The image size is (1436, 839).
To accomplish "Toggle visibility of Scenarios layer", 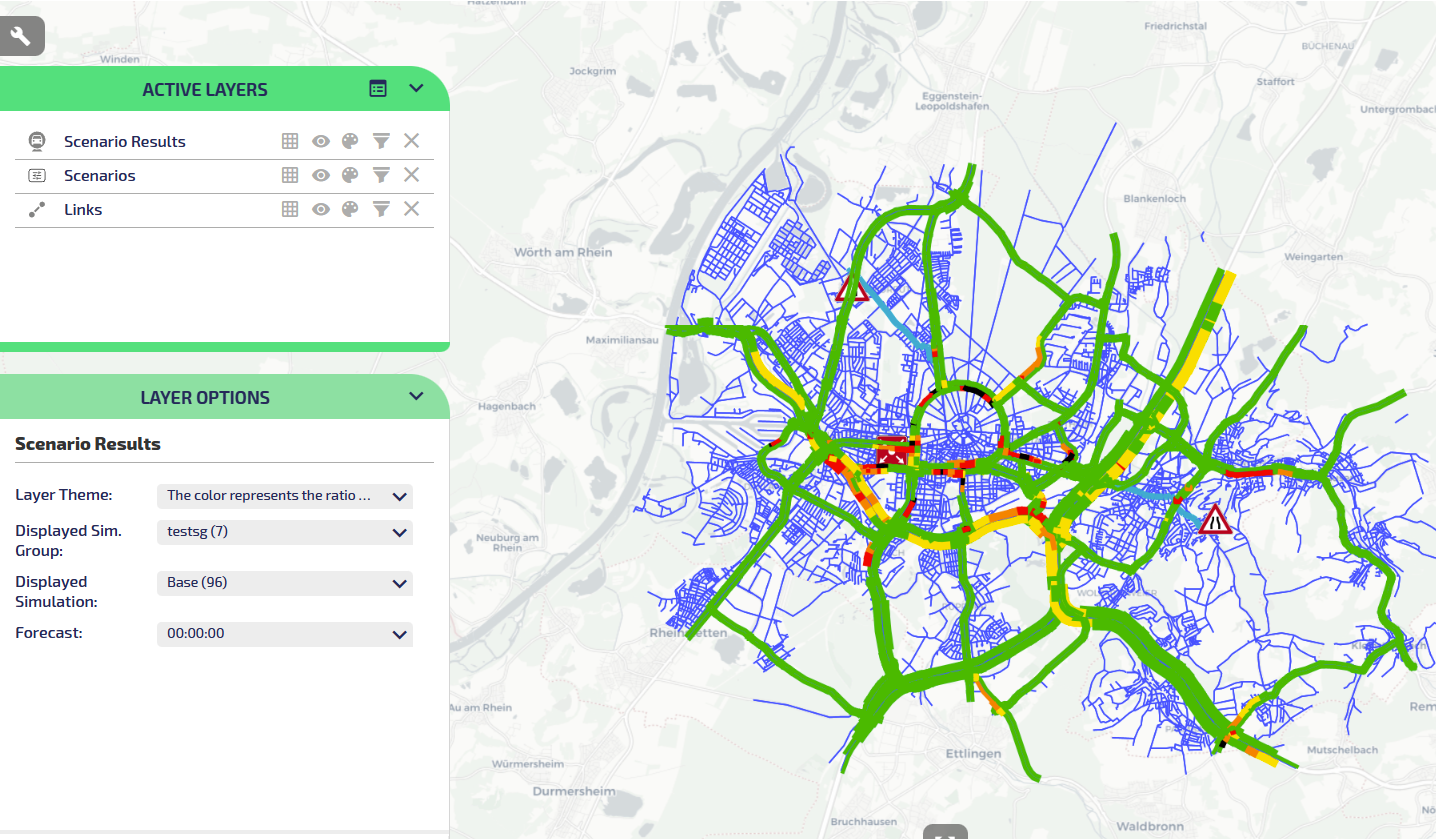I will click(x=320, y=175).
